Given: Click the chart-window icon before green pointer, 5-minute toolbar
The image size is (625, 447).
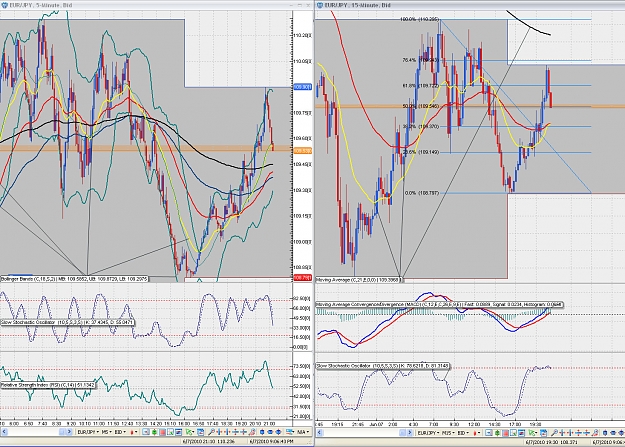Looking at the screenshot, I should pyautogui.click(x=178, y=432).
